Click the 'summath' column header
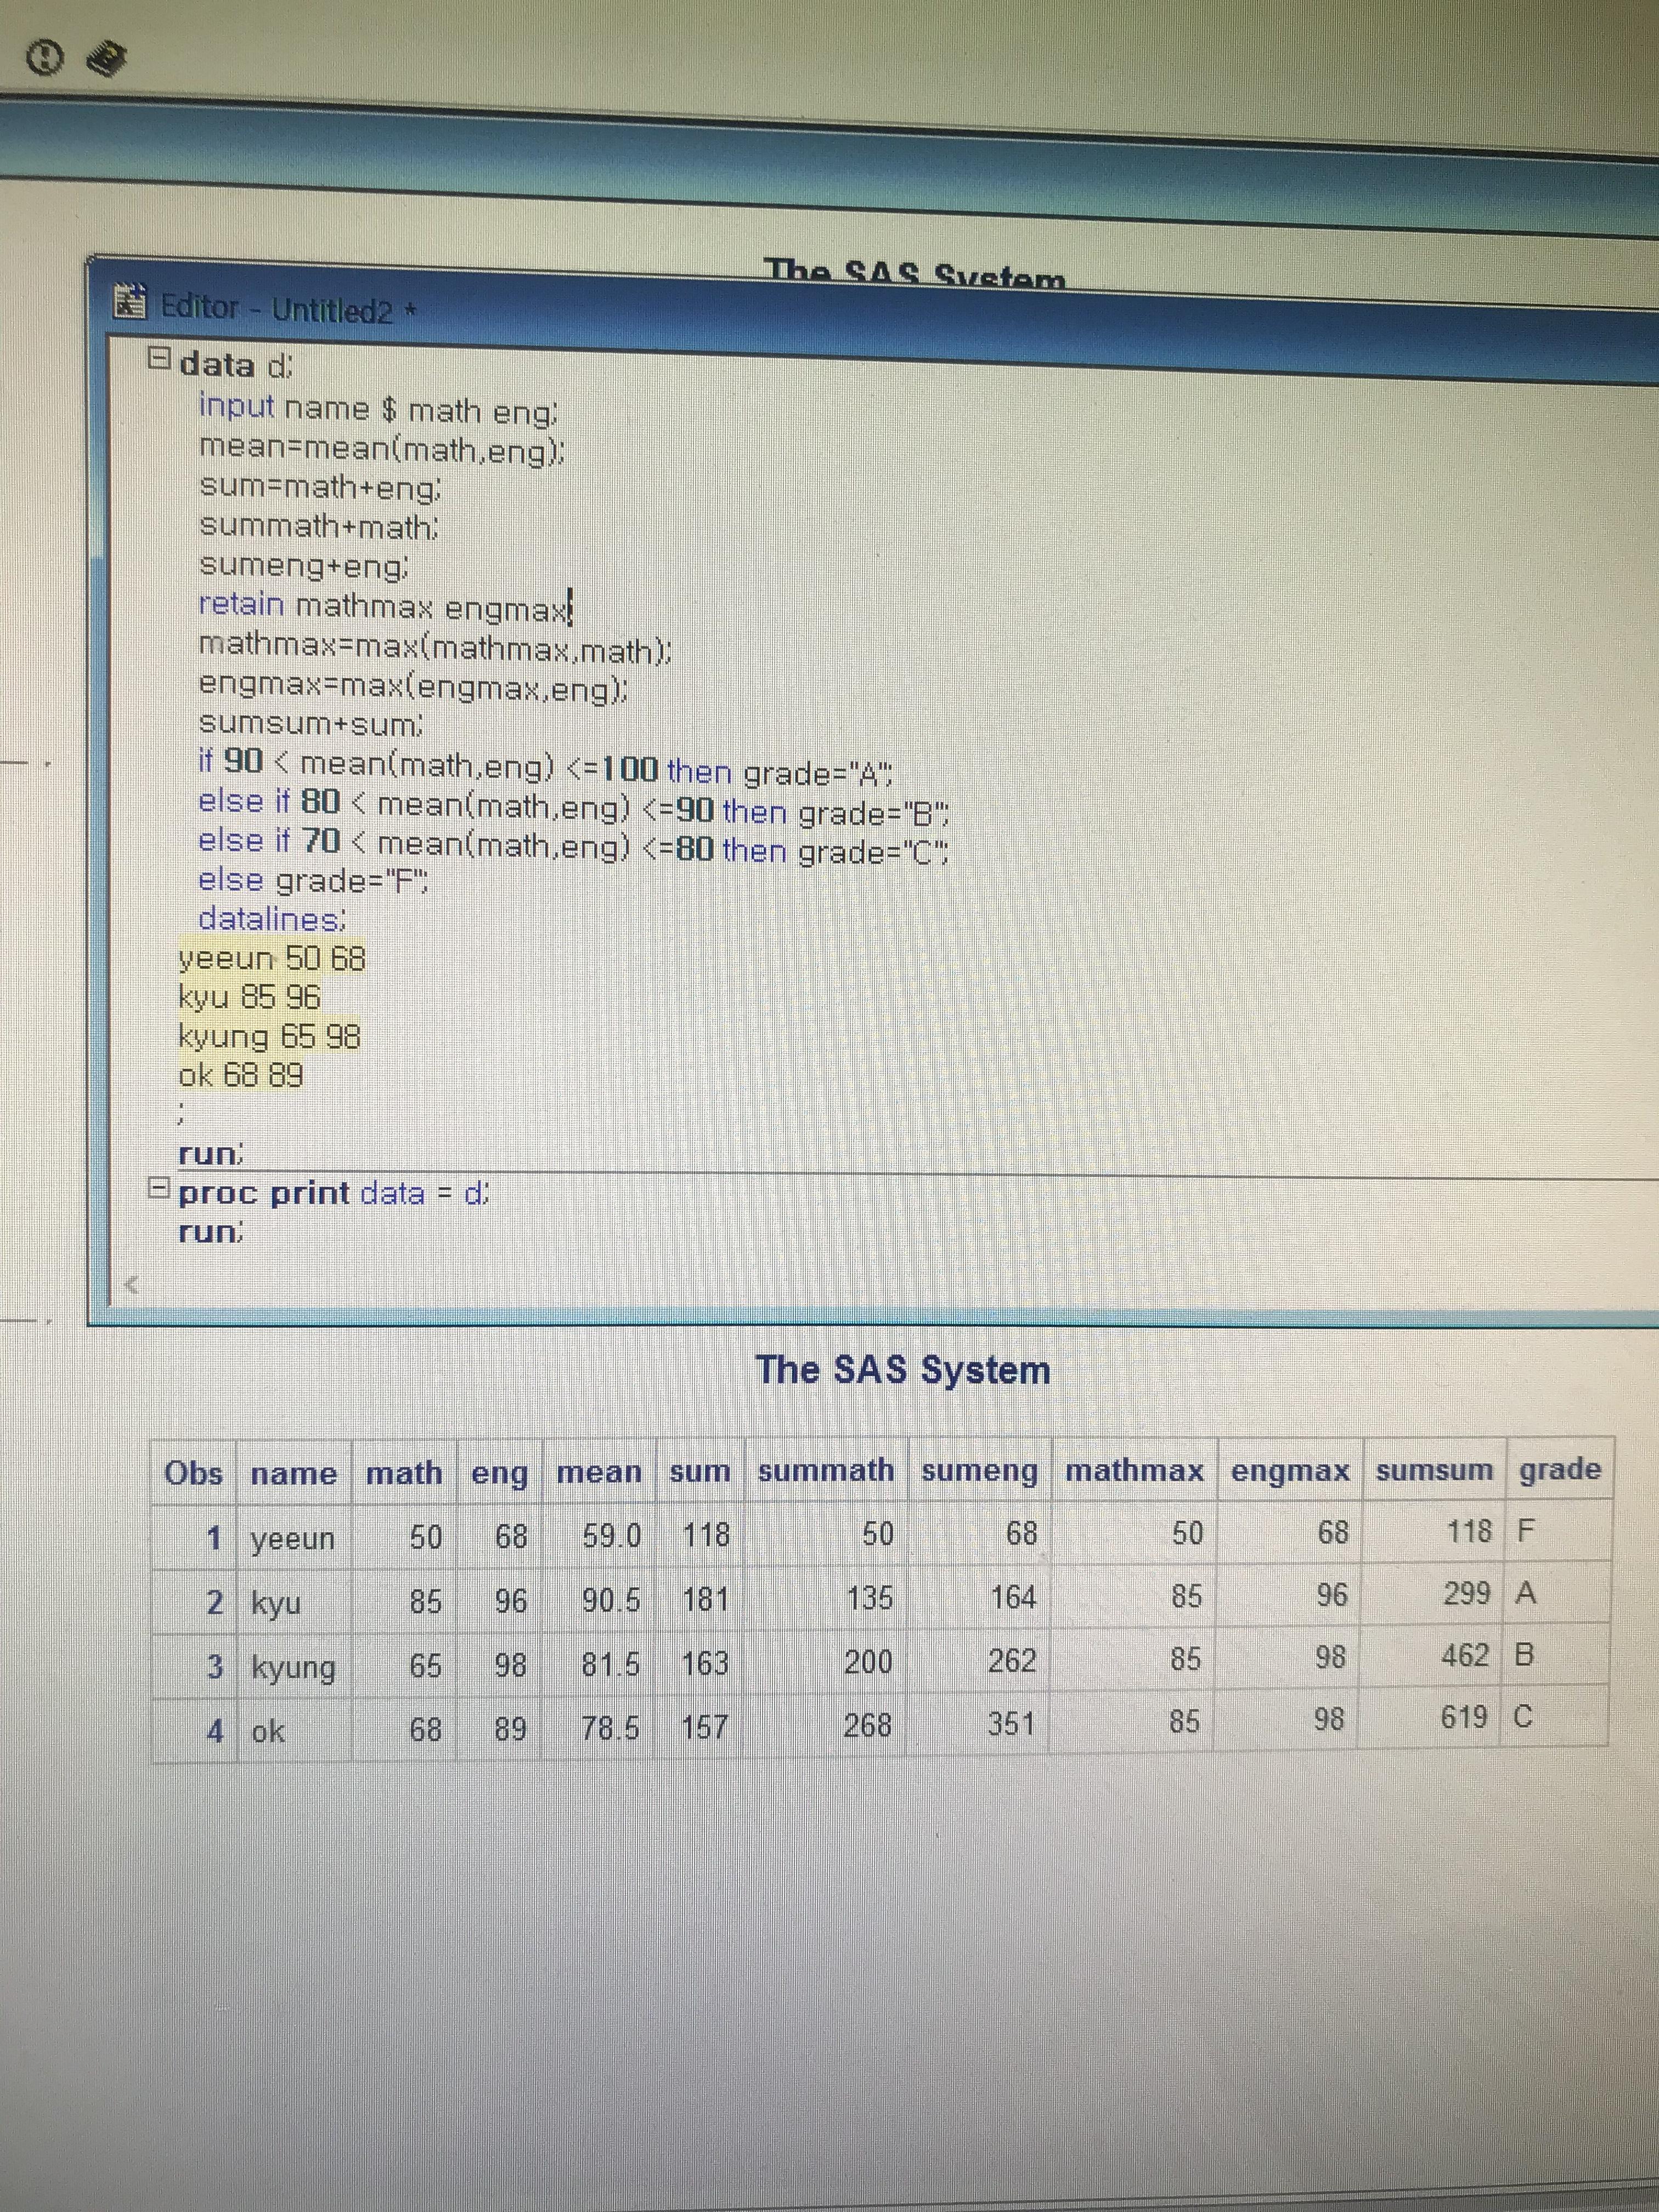The height and width of the screenshot is (2212, 1659). coord(825,1470)
